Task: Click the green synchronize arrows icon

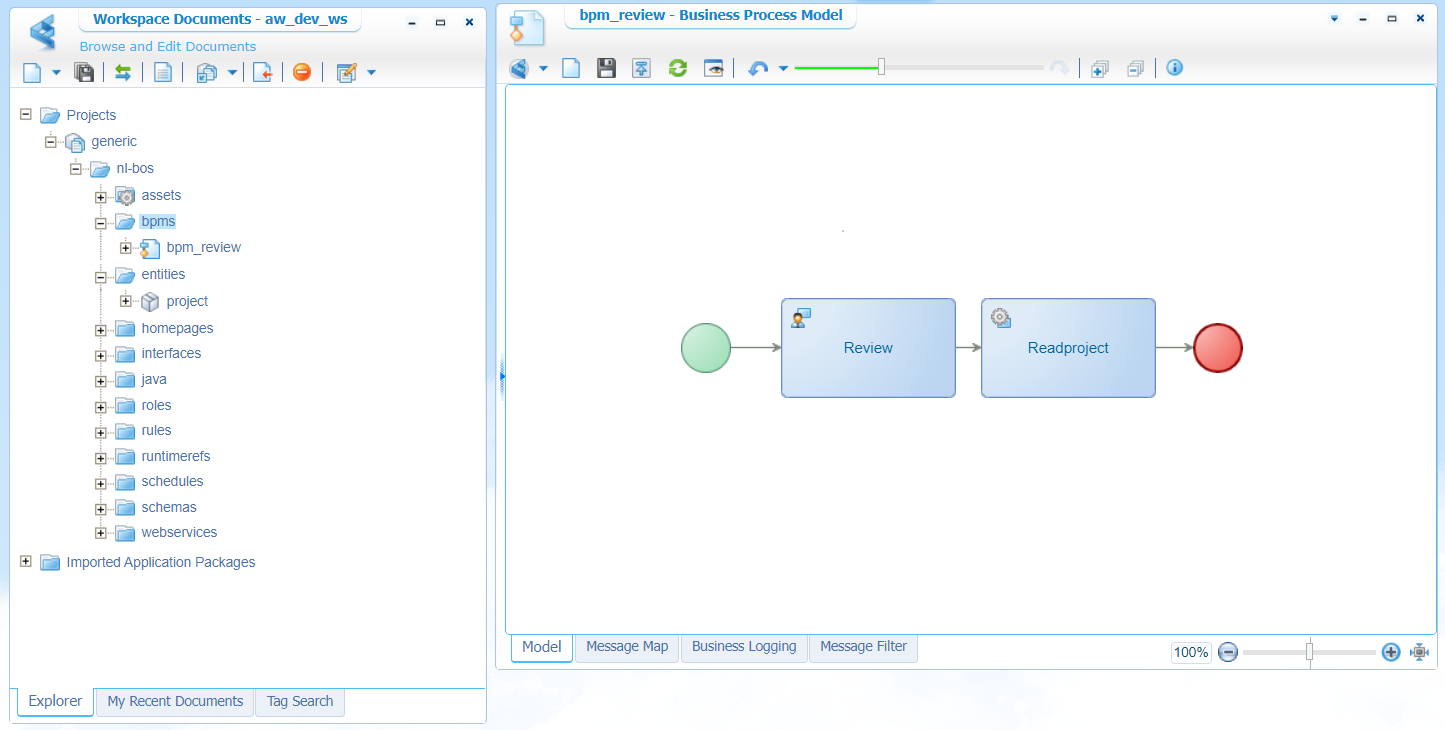Action: [123, 72]
